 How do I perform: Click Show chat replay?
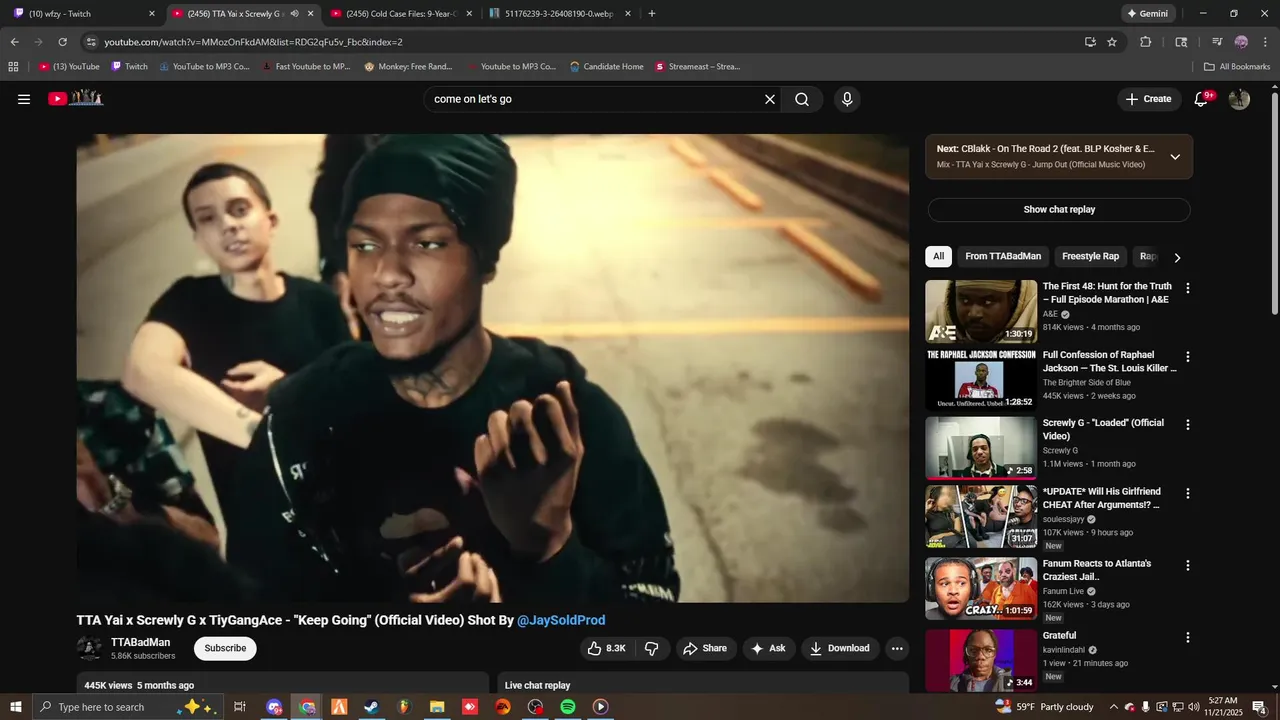pyautogui.click(x=1059, y=210)
